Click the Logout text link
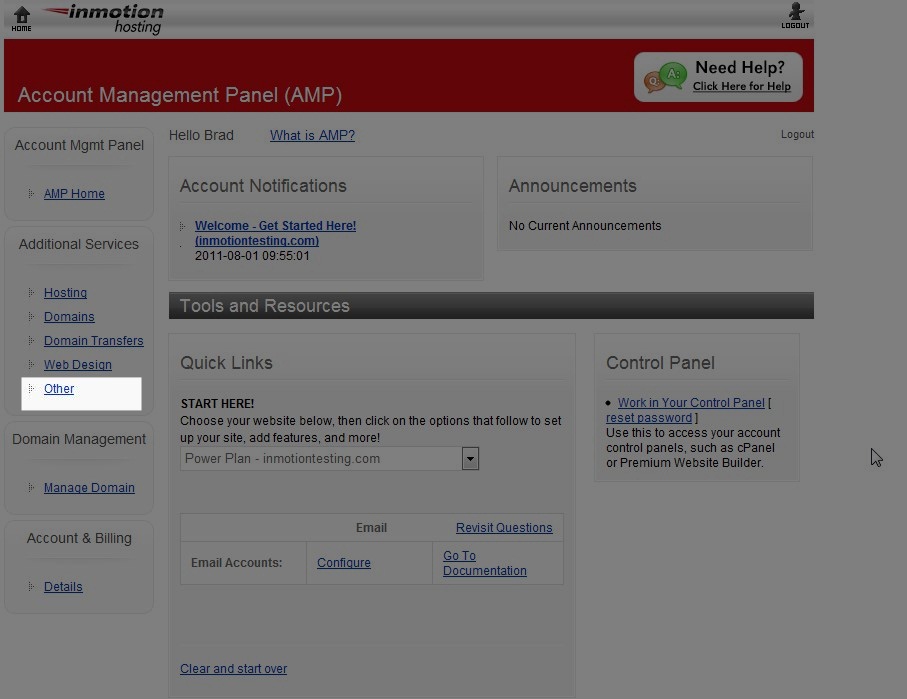This screenshot has width=907, height=699. pyautogui.click(x=797, y=134)
